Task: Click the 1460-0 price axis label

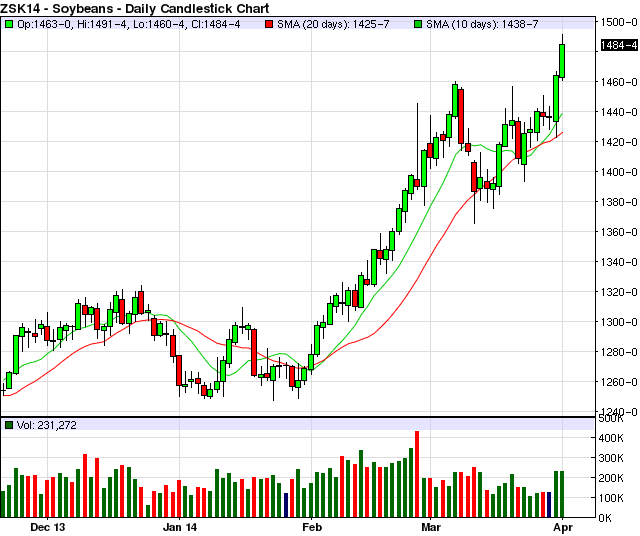Action: (x=619, y=82)
